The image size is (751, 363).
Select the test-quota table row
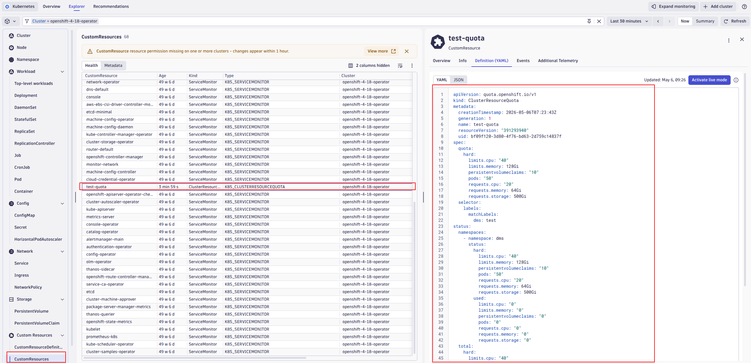[x=248, y=186]
